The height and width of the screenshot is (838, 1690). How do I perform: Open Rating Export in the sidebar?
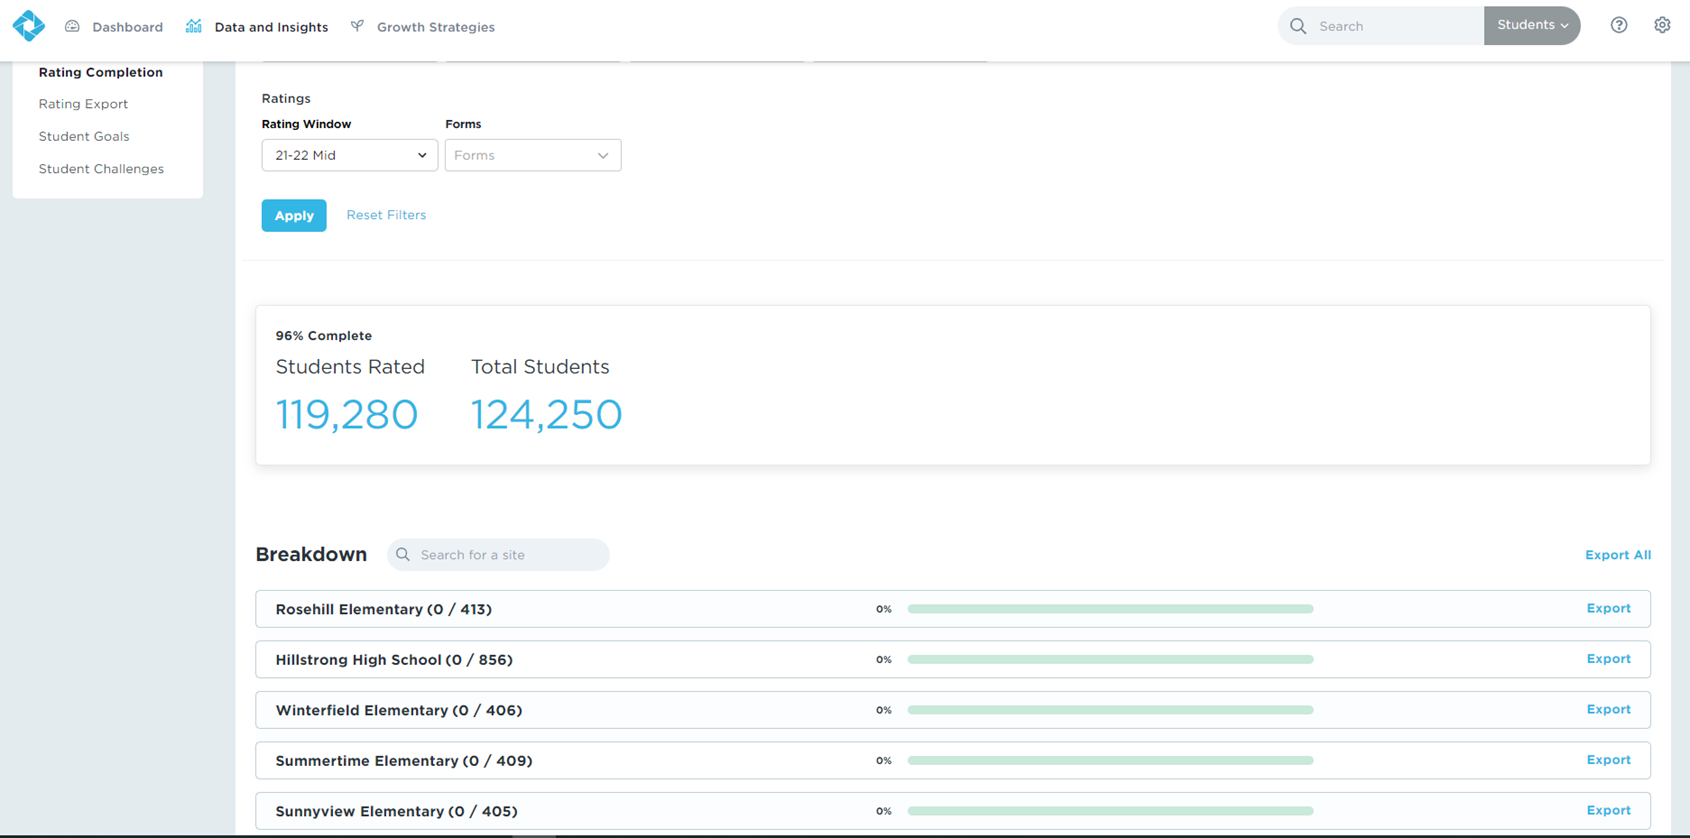(83, 104)
